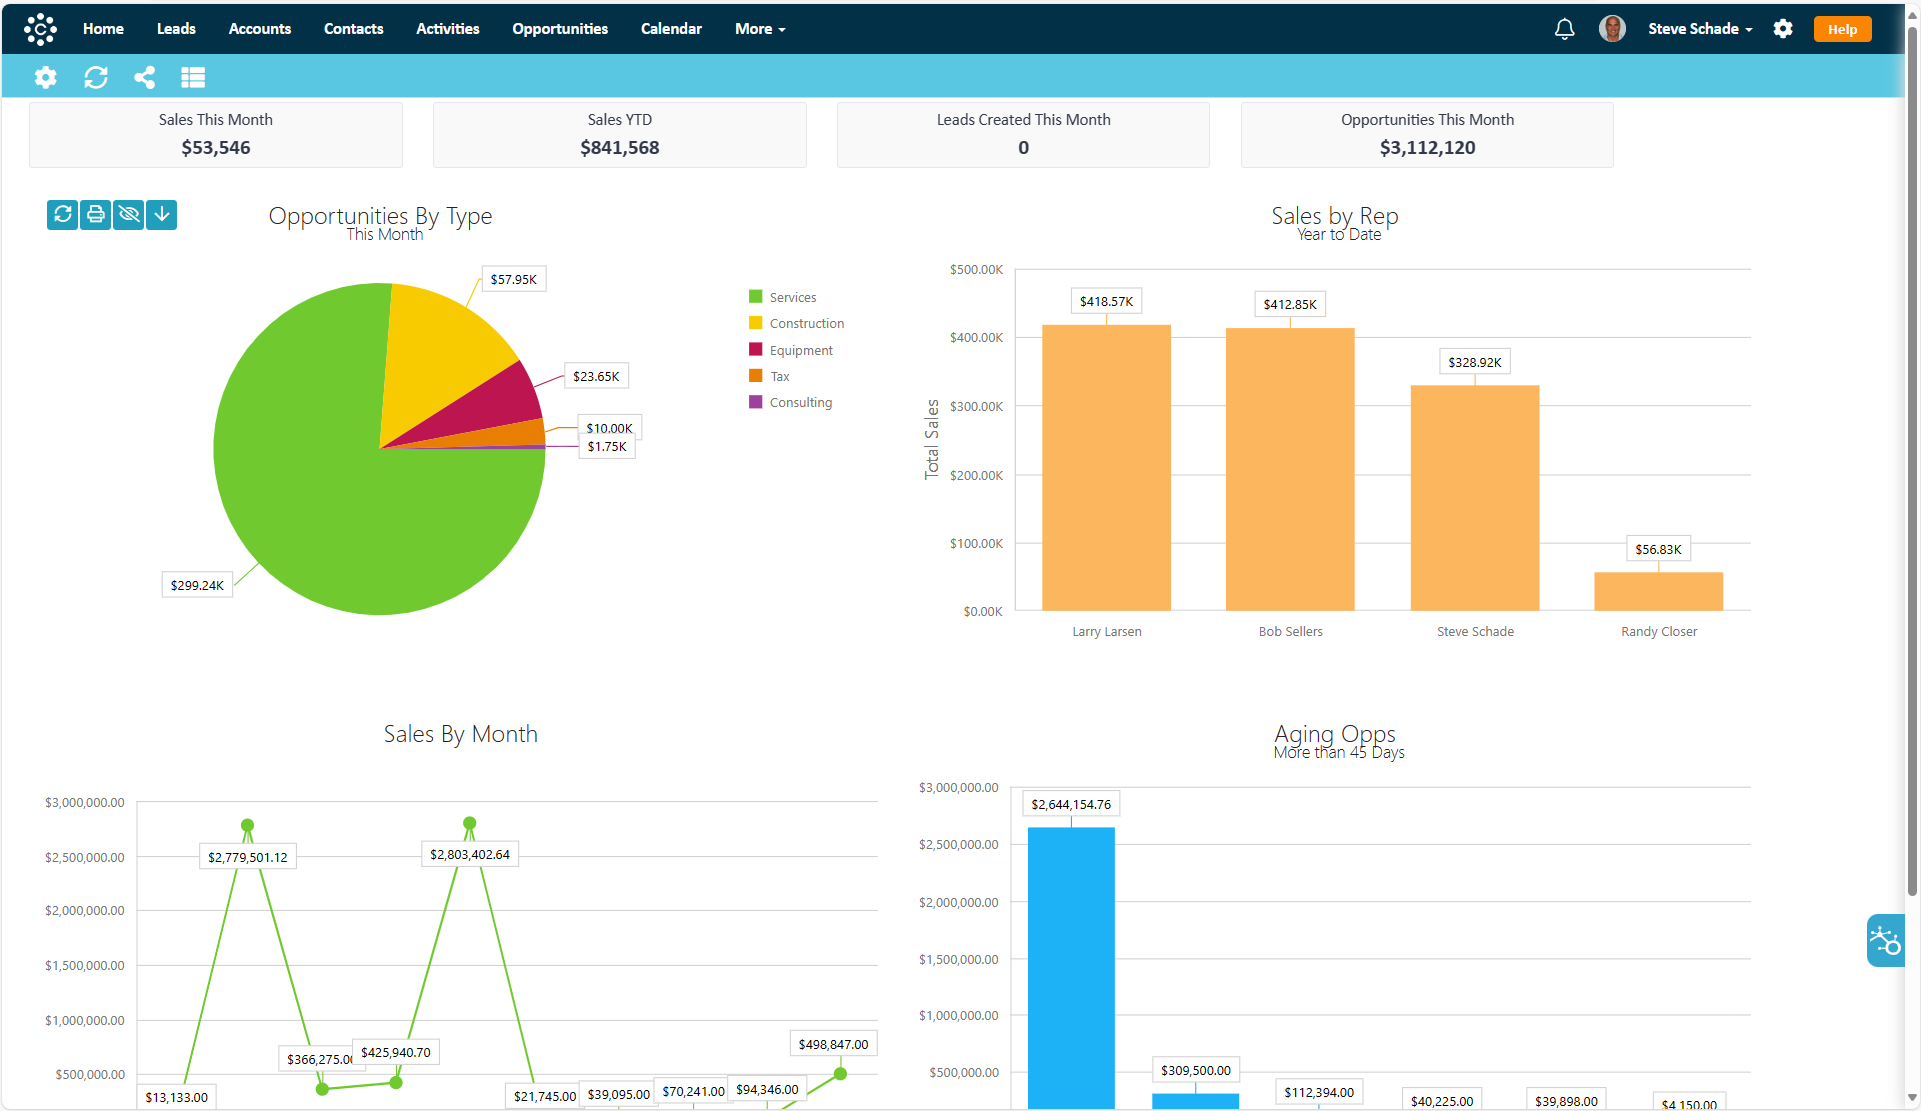
Task: Open the top-right settings gear menu
Action: [x=1783, y=29]
